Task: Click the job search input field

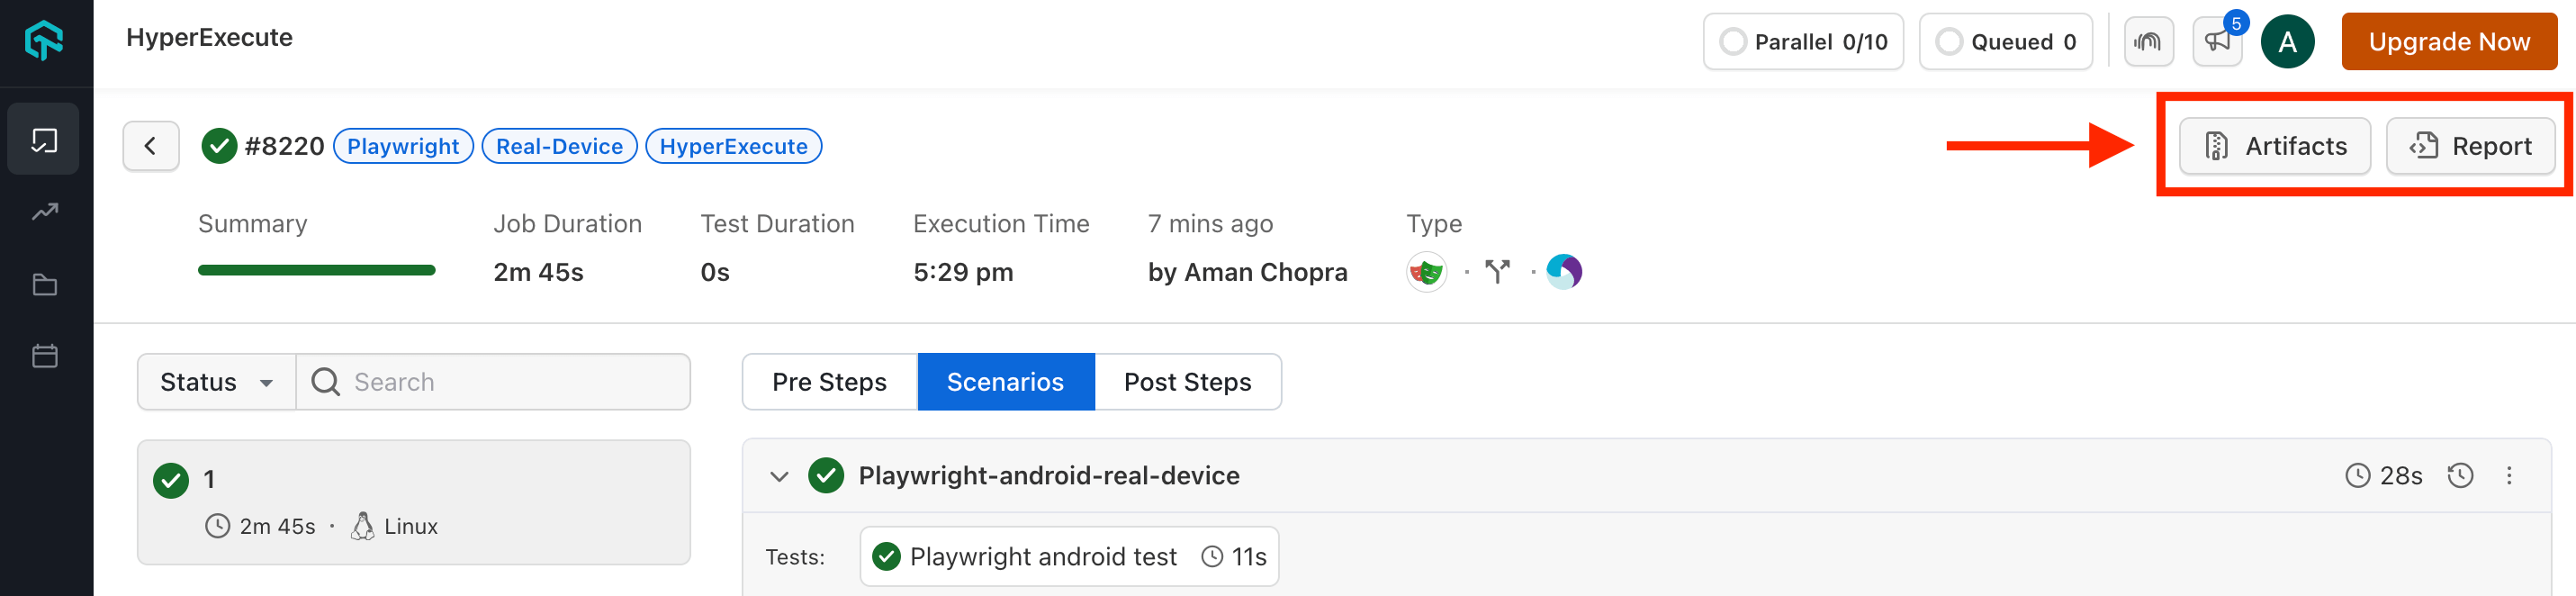Action: (x=510, y=382)
